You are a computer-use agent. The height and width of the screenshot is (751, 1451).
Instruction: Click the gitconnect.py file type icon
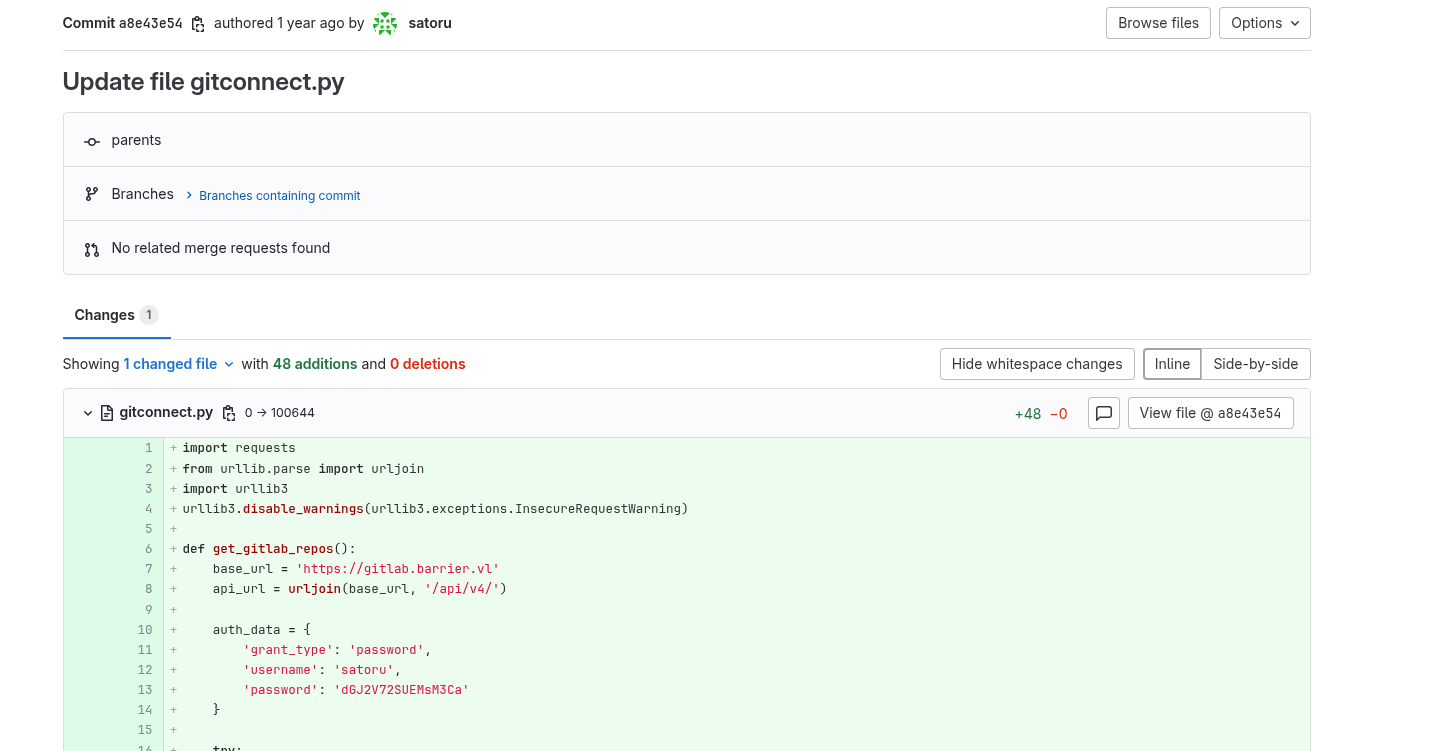click(x=107, y=413)
